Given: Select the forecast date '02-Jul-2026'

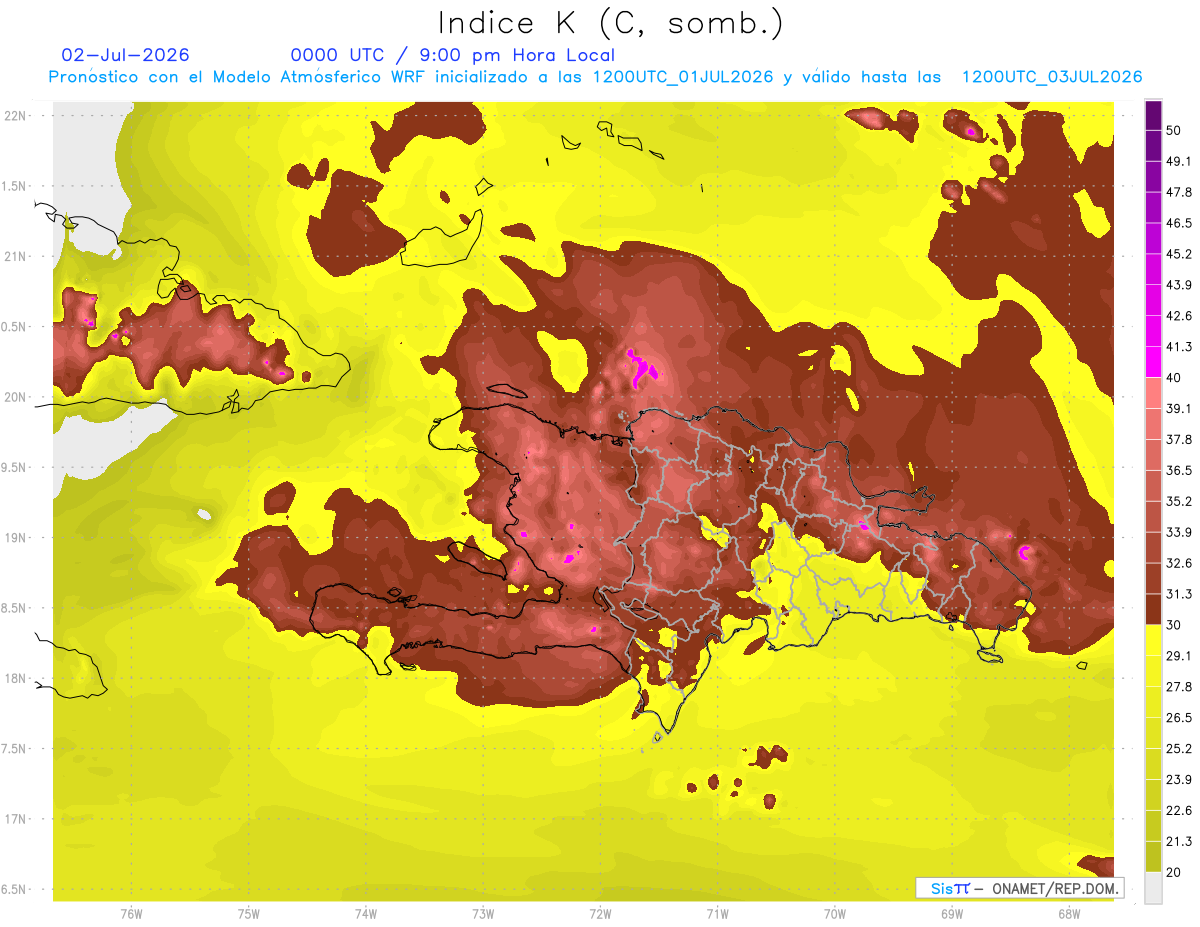Looking at the screenshot, I should 125,55.
